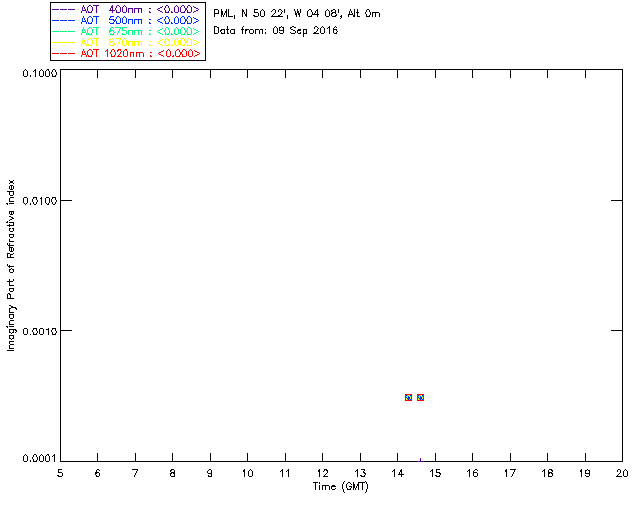This screenshot has width=640, height=512.
Task: Click the x-axis label 14
Action: pos(398,473)
